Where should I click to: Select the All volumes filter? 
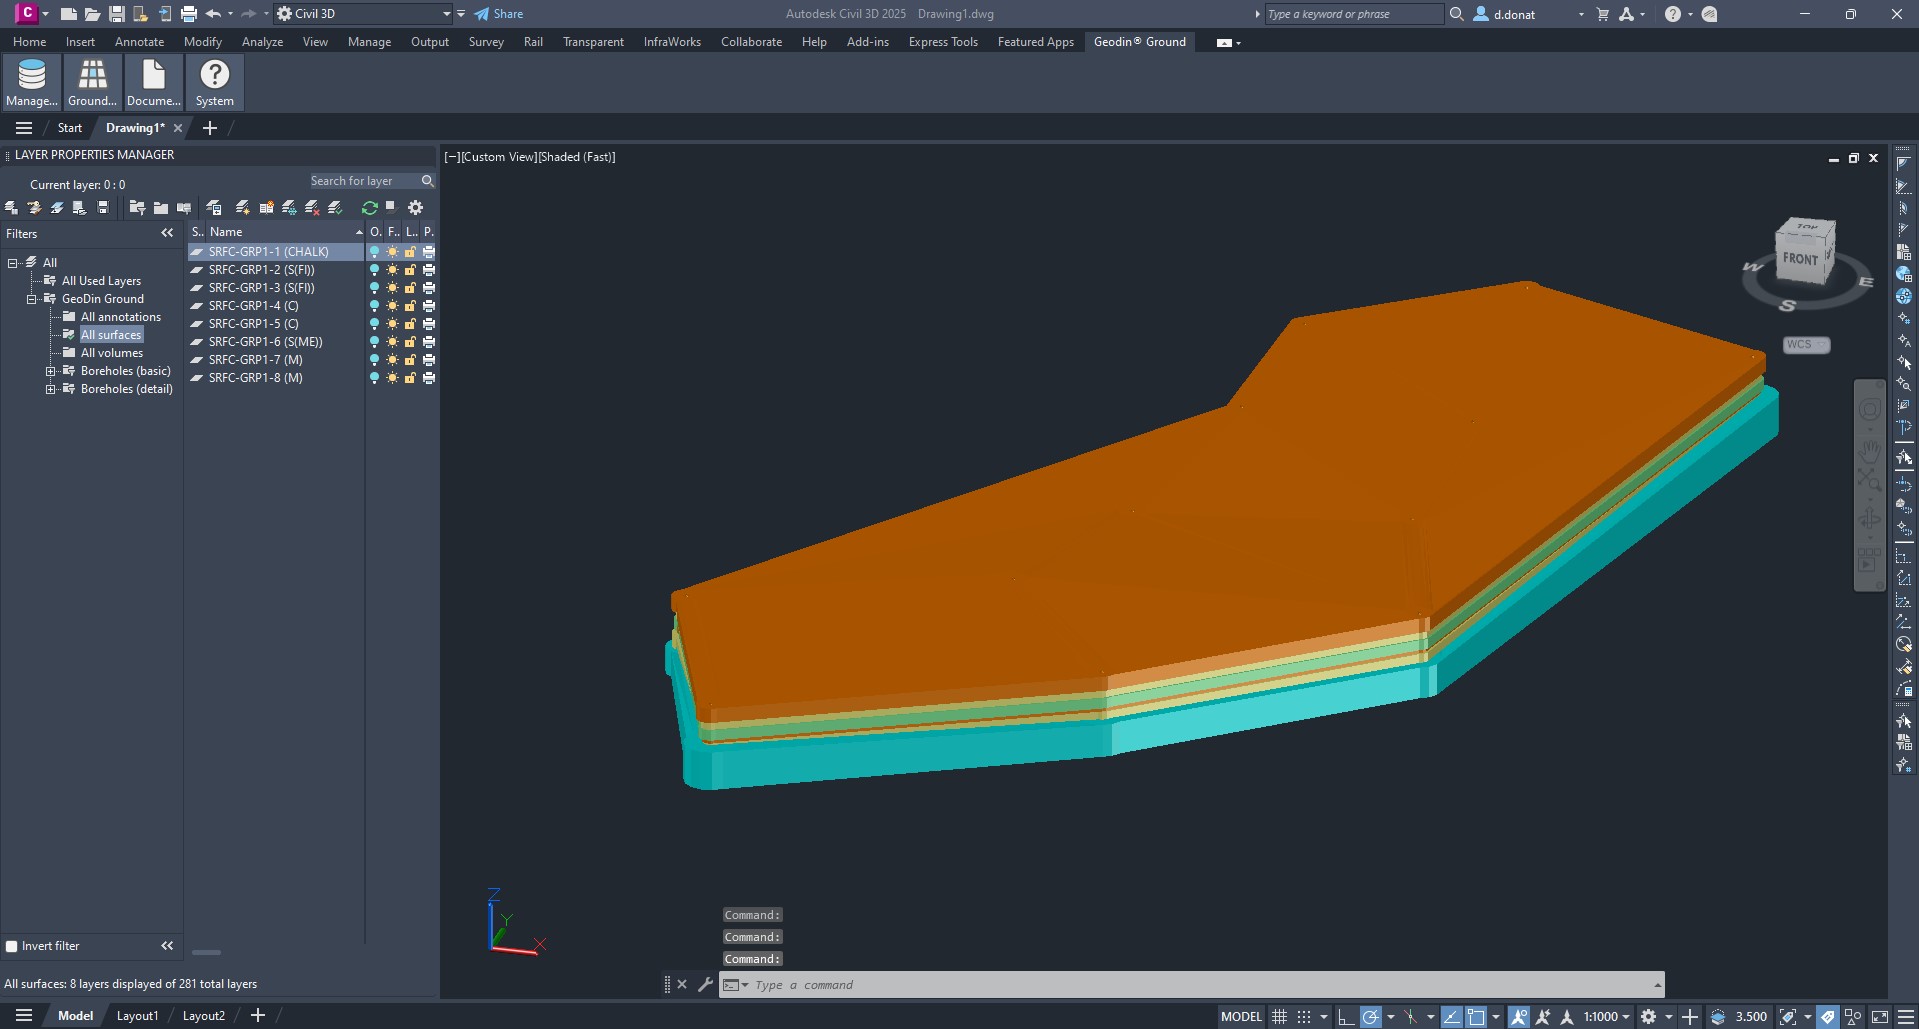(x=111, y=353)
